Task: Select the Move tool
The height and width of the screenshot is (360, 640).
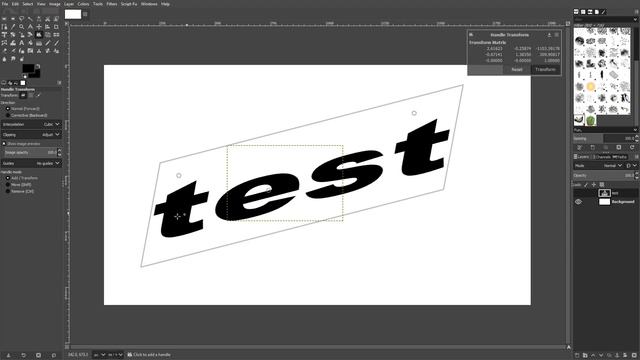Action: 39,27
